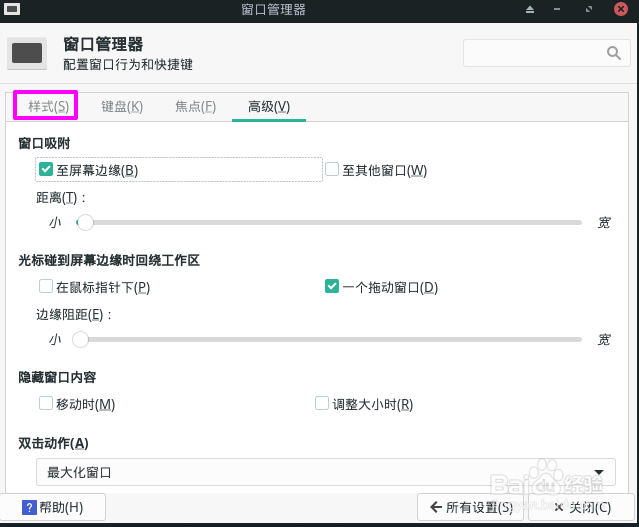
Task: Enable 移动时(M) checkbox
Action: point(46,403)
